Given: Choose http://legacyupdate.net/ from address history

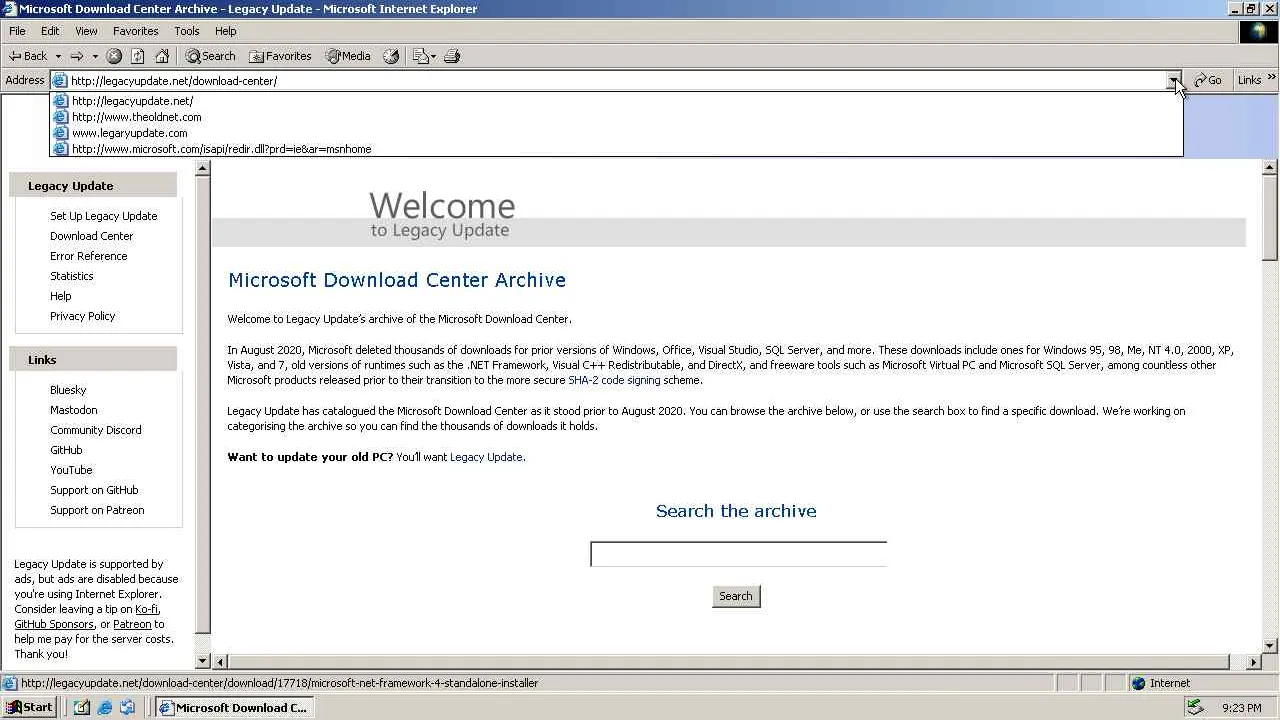Looking at the screenshot, I should click(x=616, y=101).
